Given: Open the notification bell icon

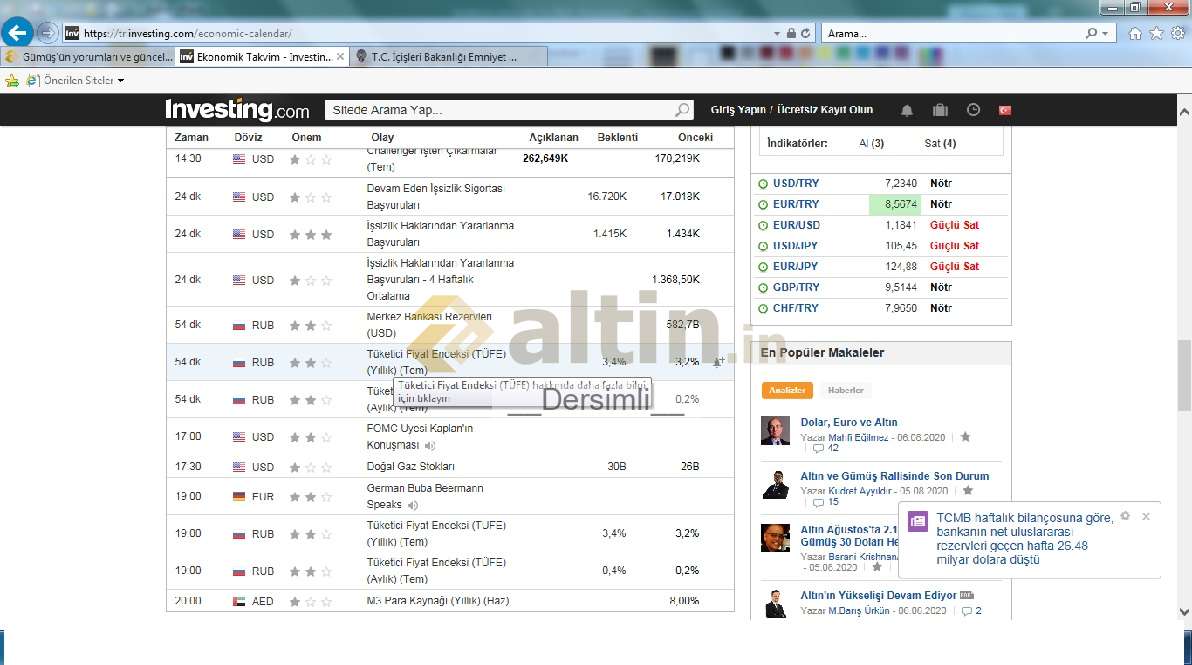Looking at the screenshot, I should 907,110.
